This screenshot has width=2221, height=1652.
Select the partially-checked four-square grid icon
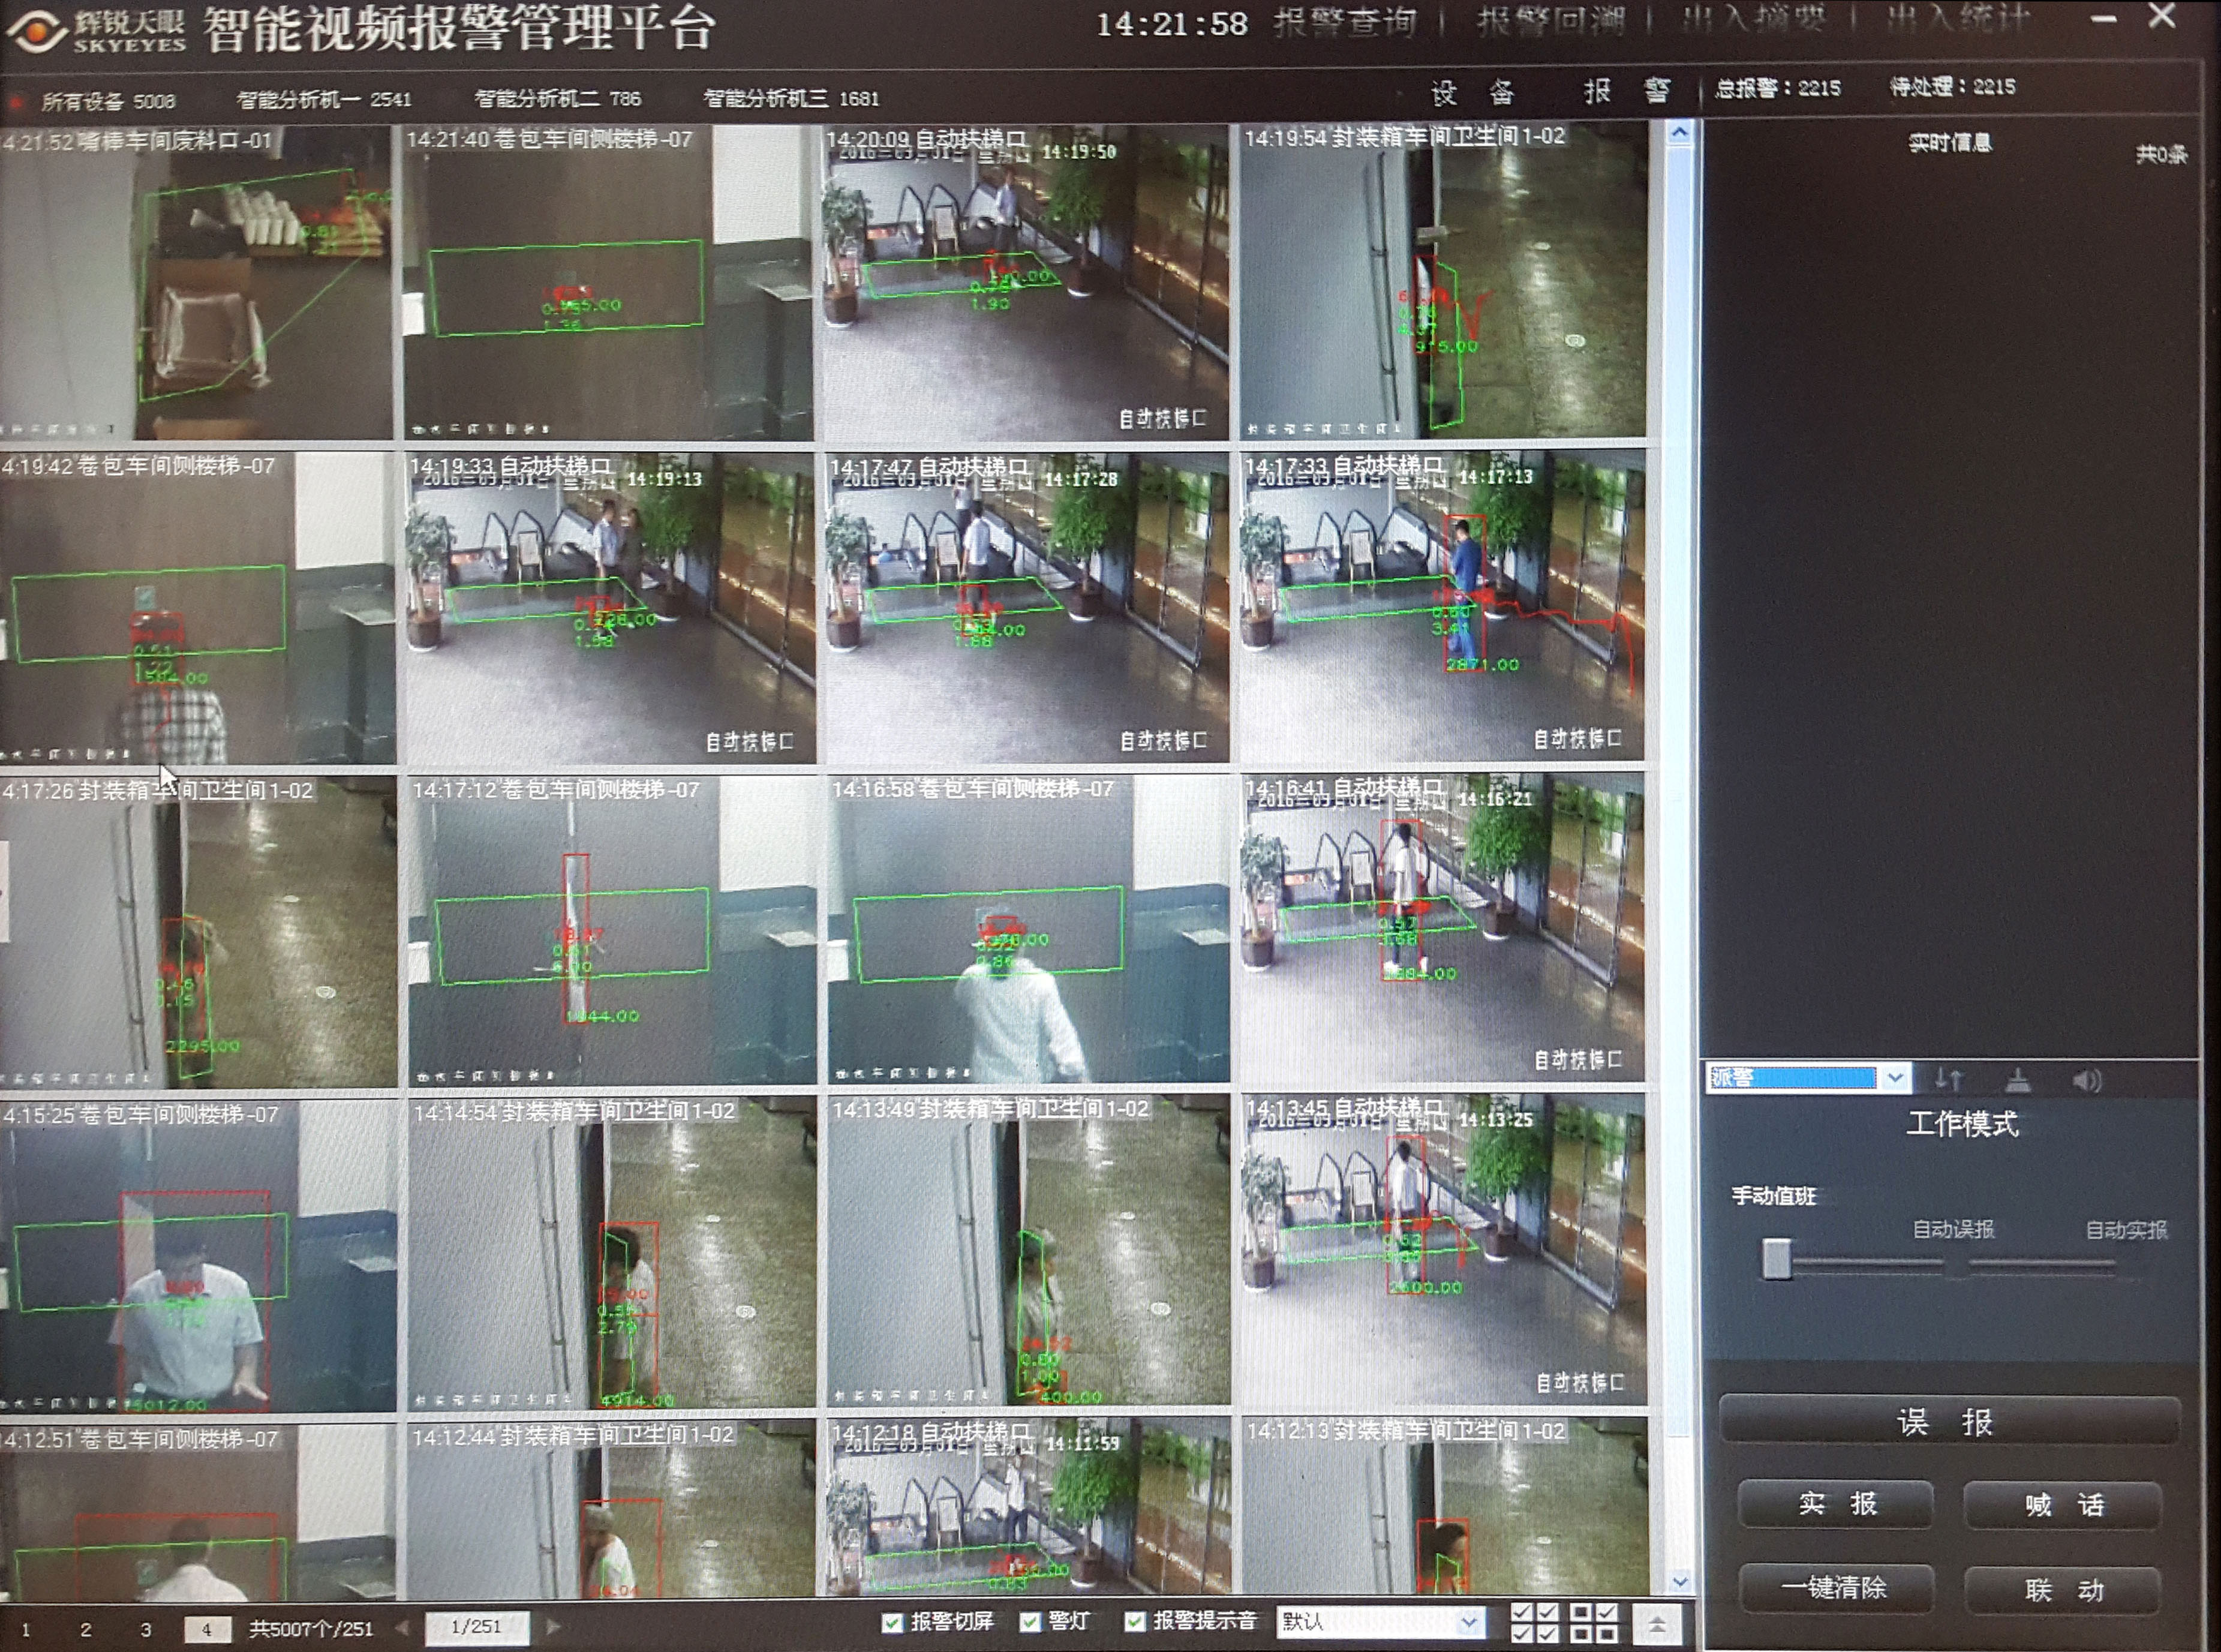click(1594, 1623)
